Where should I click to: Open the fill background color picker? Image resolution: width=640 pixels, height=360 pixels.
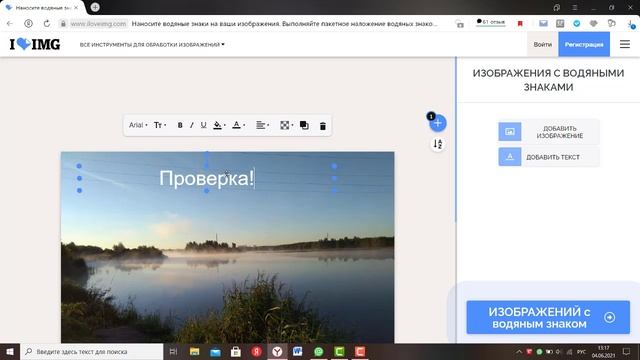coord(219,125)
